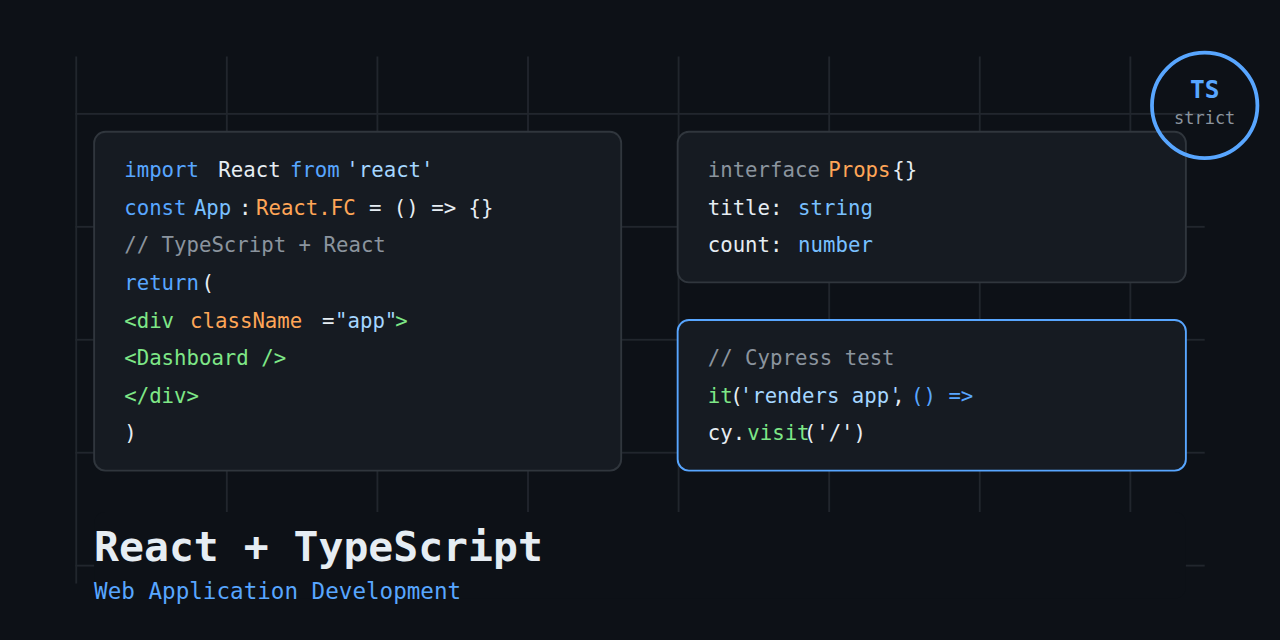Click the TS strict circular badge
The height and width of the screenshot is (640, 1280).
tap(1204, 105)
